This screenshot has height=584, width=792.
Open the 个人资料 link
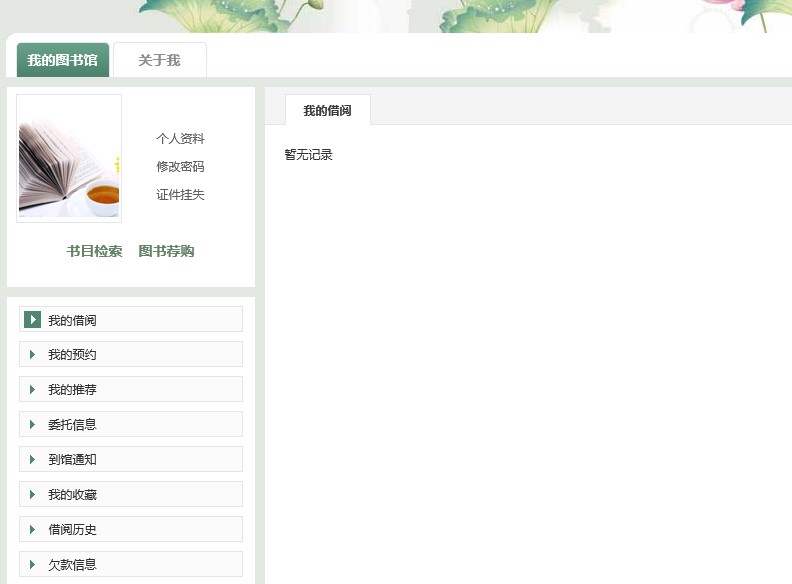tap(180, 139)
